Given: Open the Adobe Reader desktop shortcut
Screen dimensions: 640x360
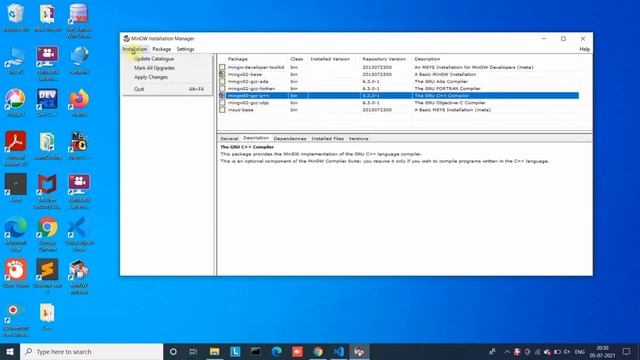Looking at the screenshot, I should 16,148.
